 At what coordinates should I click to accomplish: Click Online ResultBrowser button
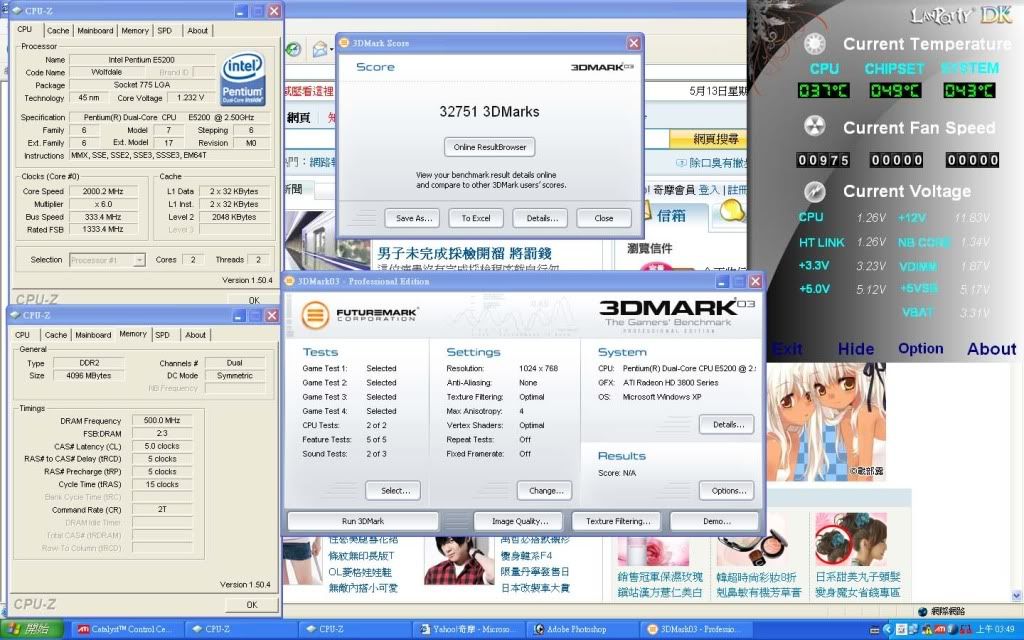tap(490, 147)
